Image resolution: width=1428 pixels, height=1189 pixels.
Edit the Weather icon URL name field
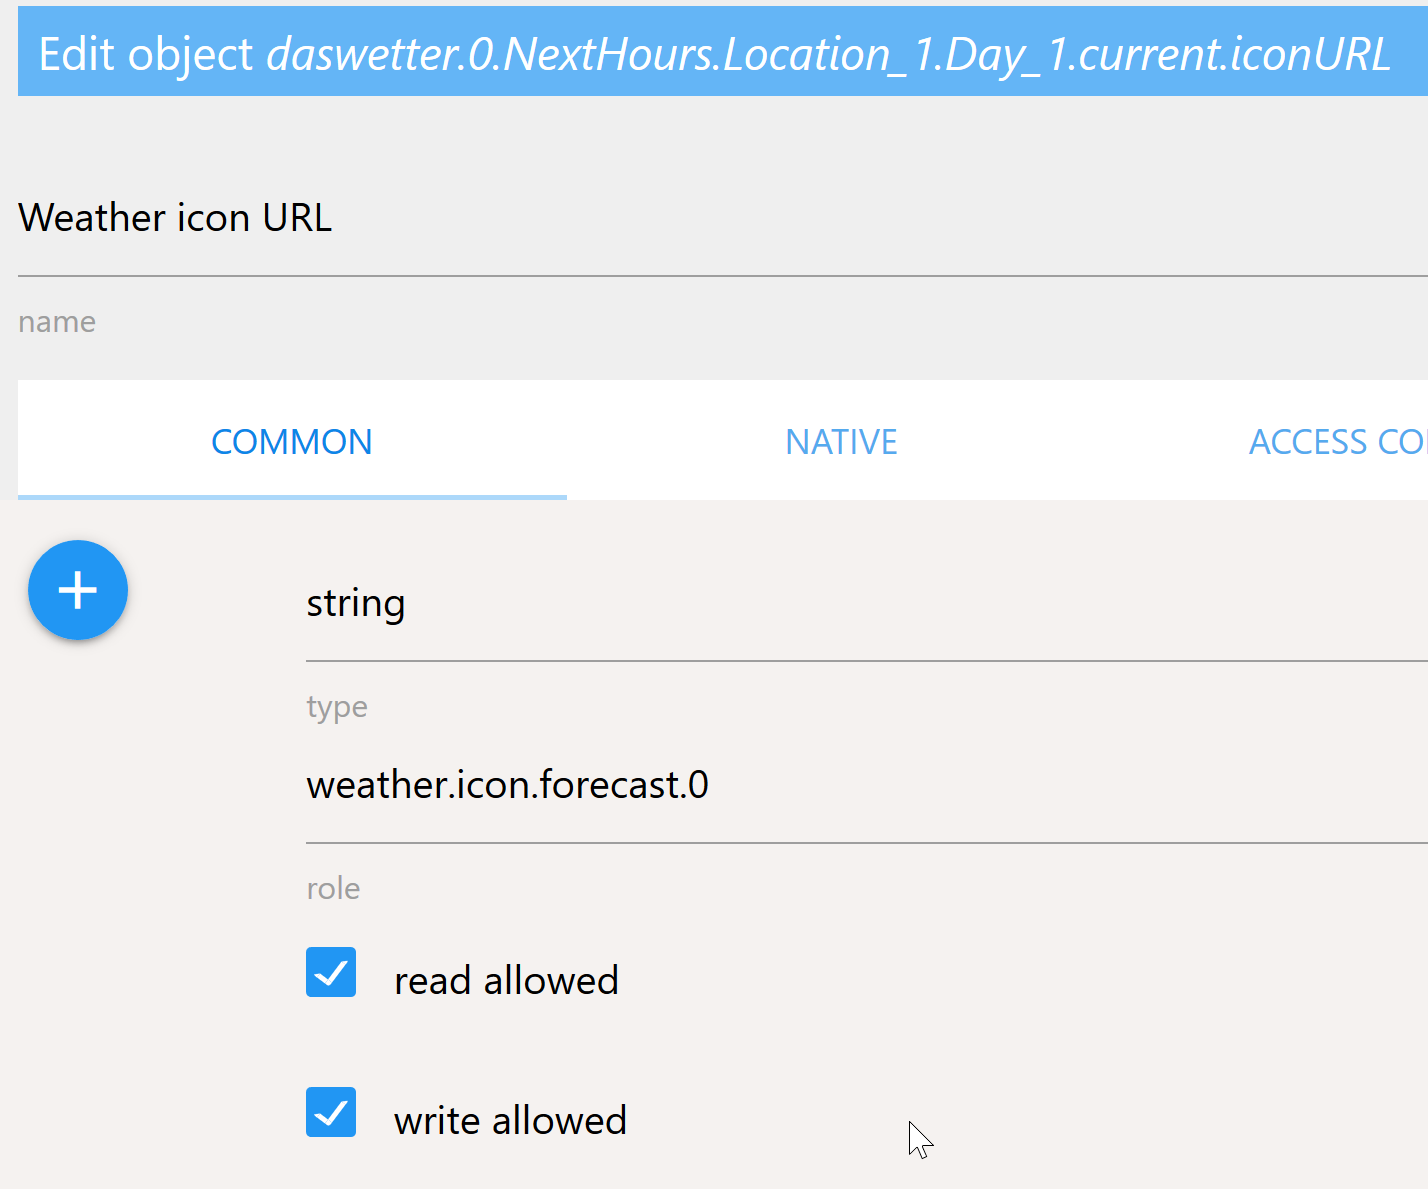point(723,218)
